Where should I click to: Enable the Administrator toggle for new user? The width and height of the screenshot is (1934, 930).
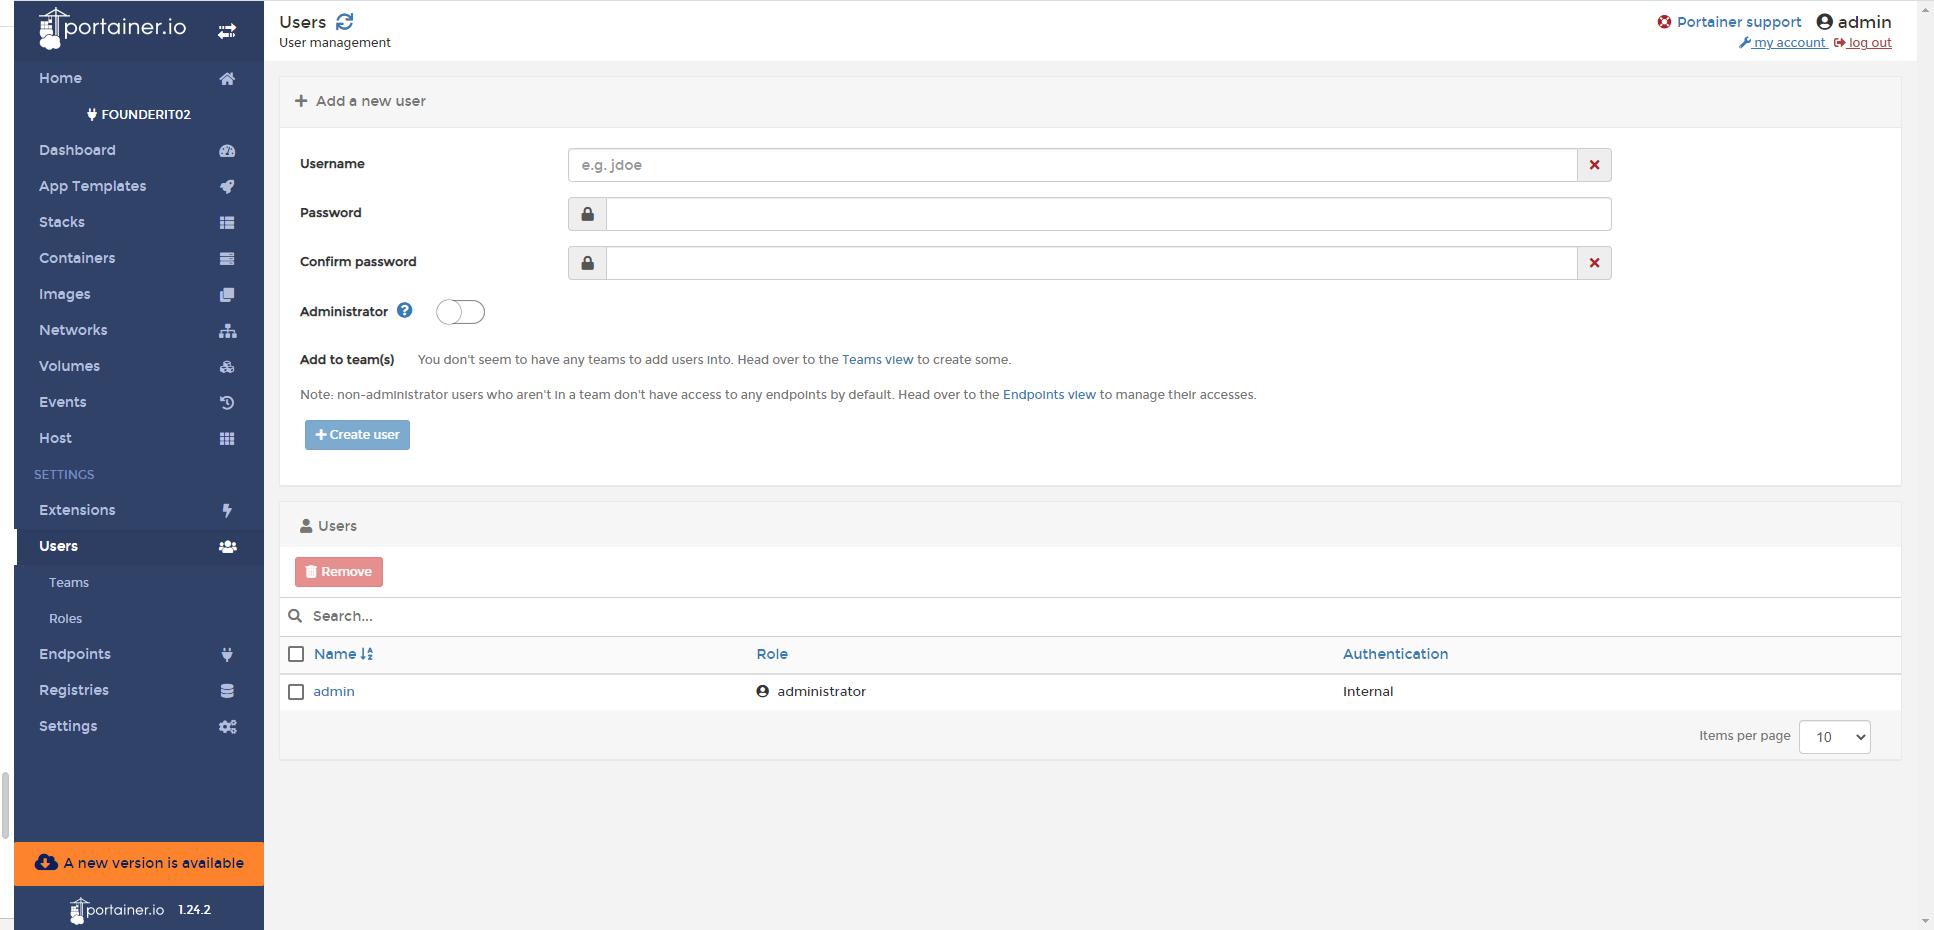[460, 312]
